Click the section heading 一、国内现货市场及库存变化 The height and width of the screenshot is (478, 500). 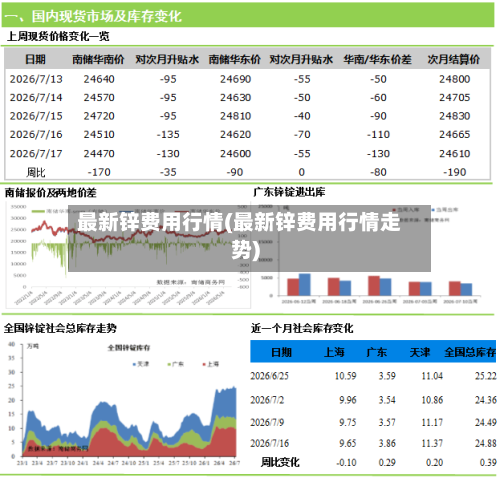(x=93, y=16)
